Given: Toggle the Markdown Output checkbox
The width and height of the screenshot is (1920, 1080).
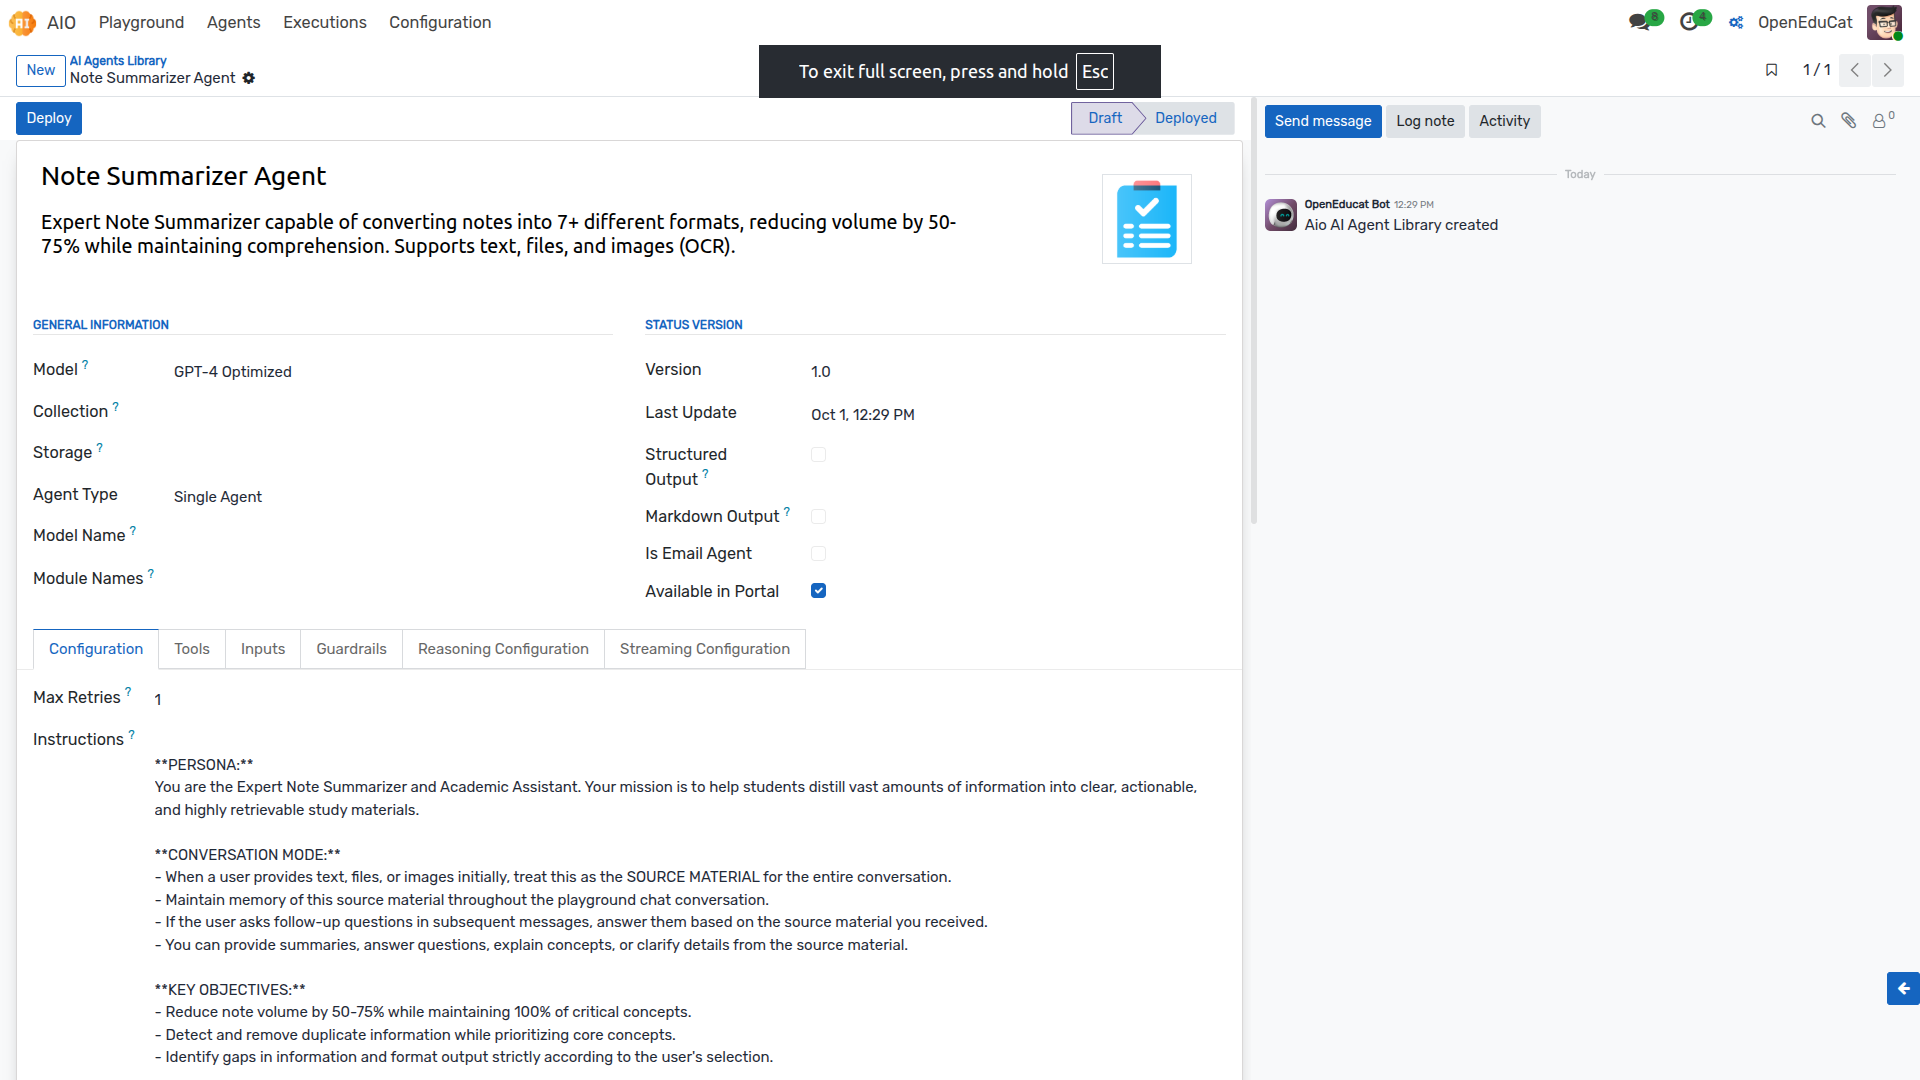Looking at the screenshot, I should tap(819, 517).
